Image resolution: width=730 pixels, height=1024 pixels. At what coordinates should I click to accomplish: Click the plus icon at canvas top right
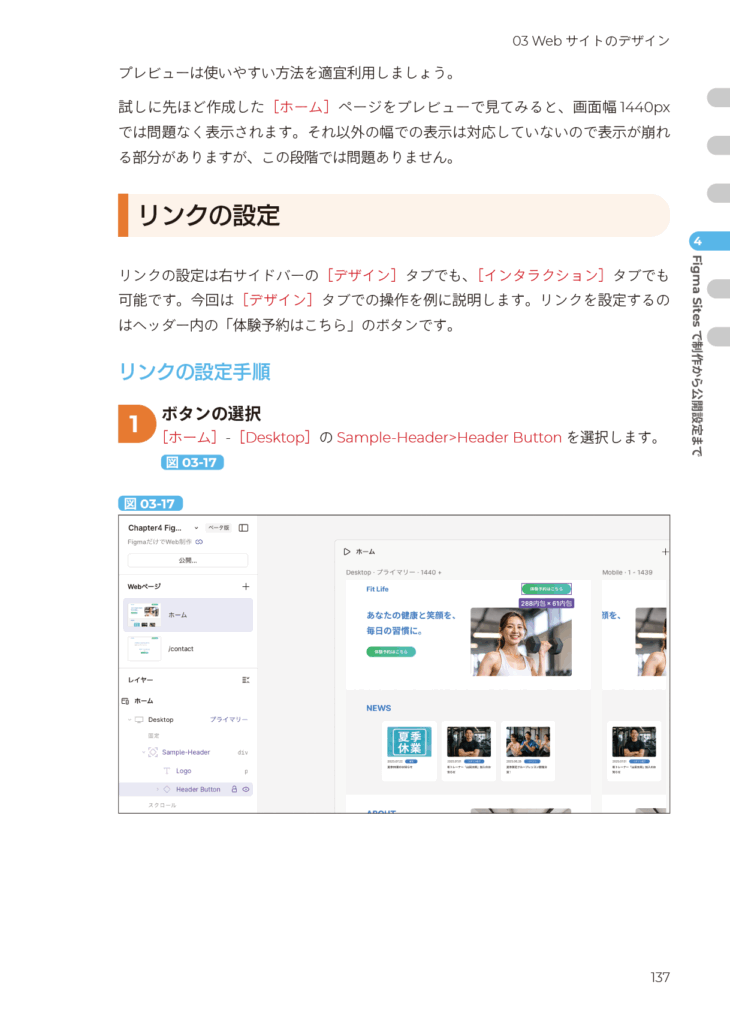[665, 551]
